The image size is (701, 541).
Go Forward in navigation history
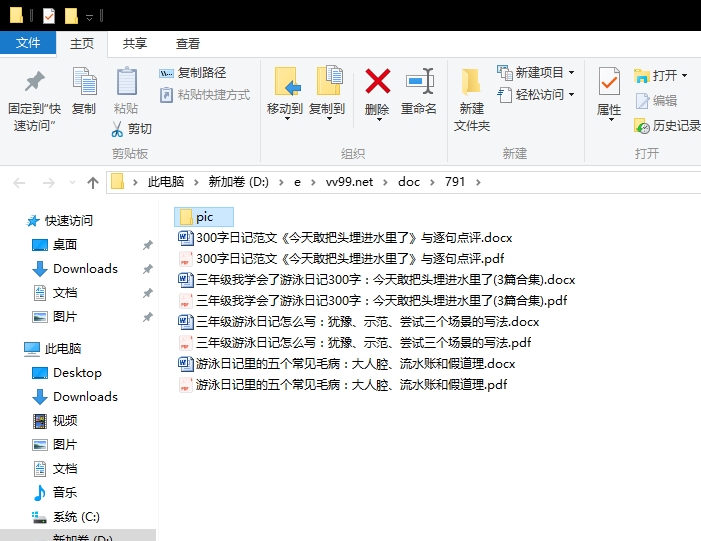[x=48, y=182]
